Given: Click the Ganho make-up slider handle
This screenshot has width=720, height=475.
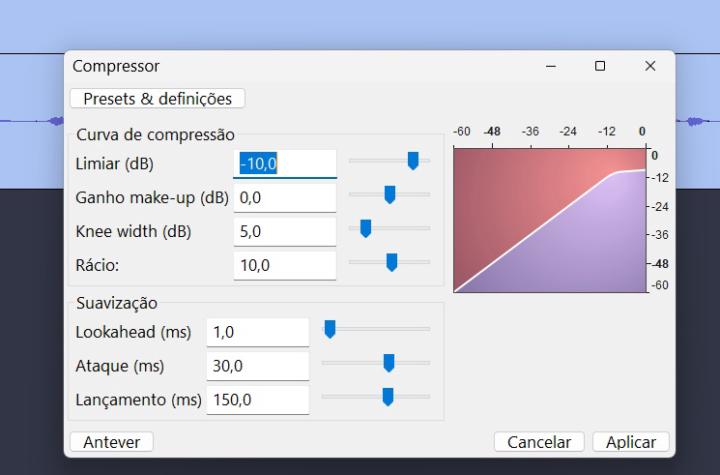Looking at the screenshot, I should [x=389, y=195].
